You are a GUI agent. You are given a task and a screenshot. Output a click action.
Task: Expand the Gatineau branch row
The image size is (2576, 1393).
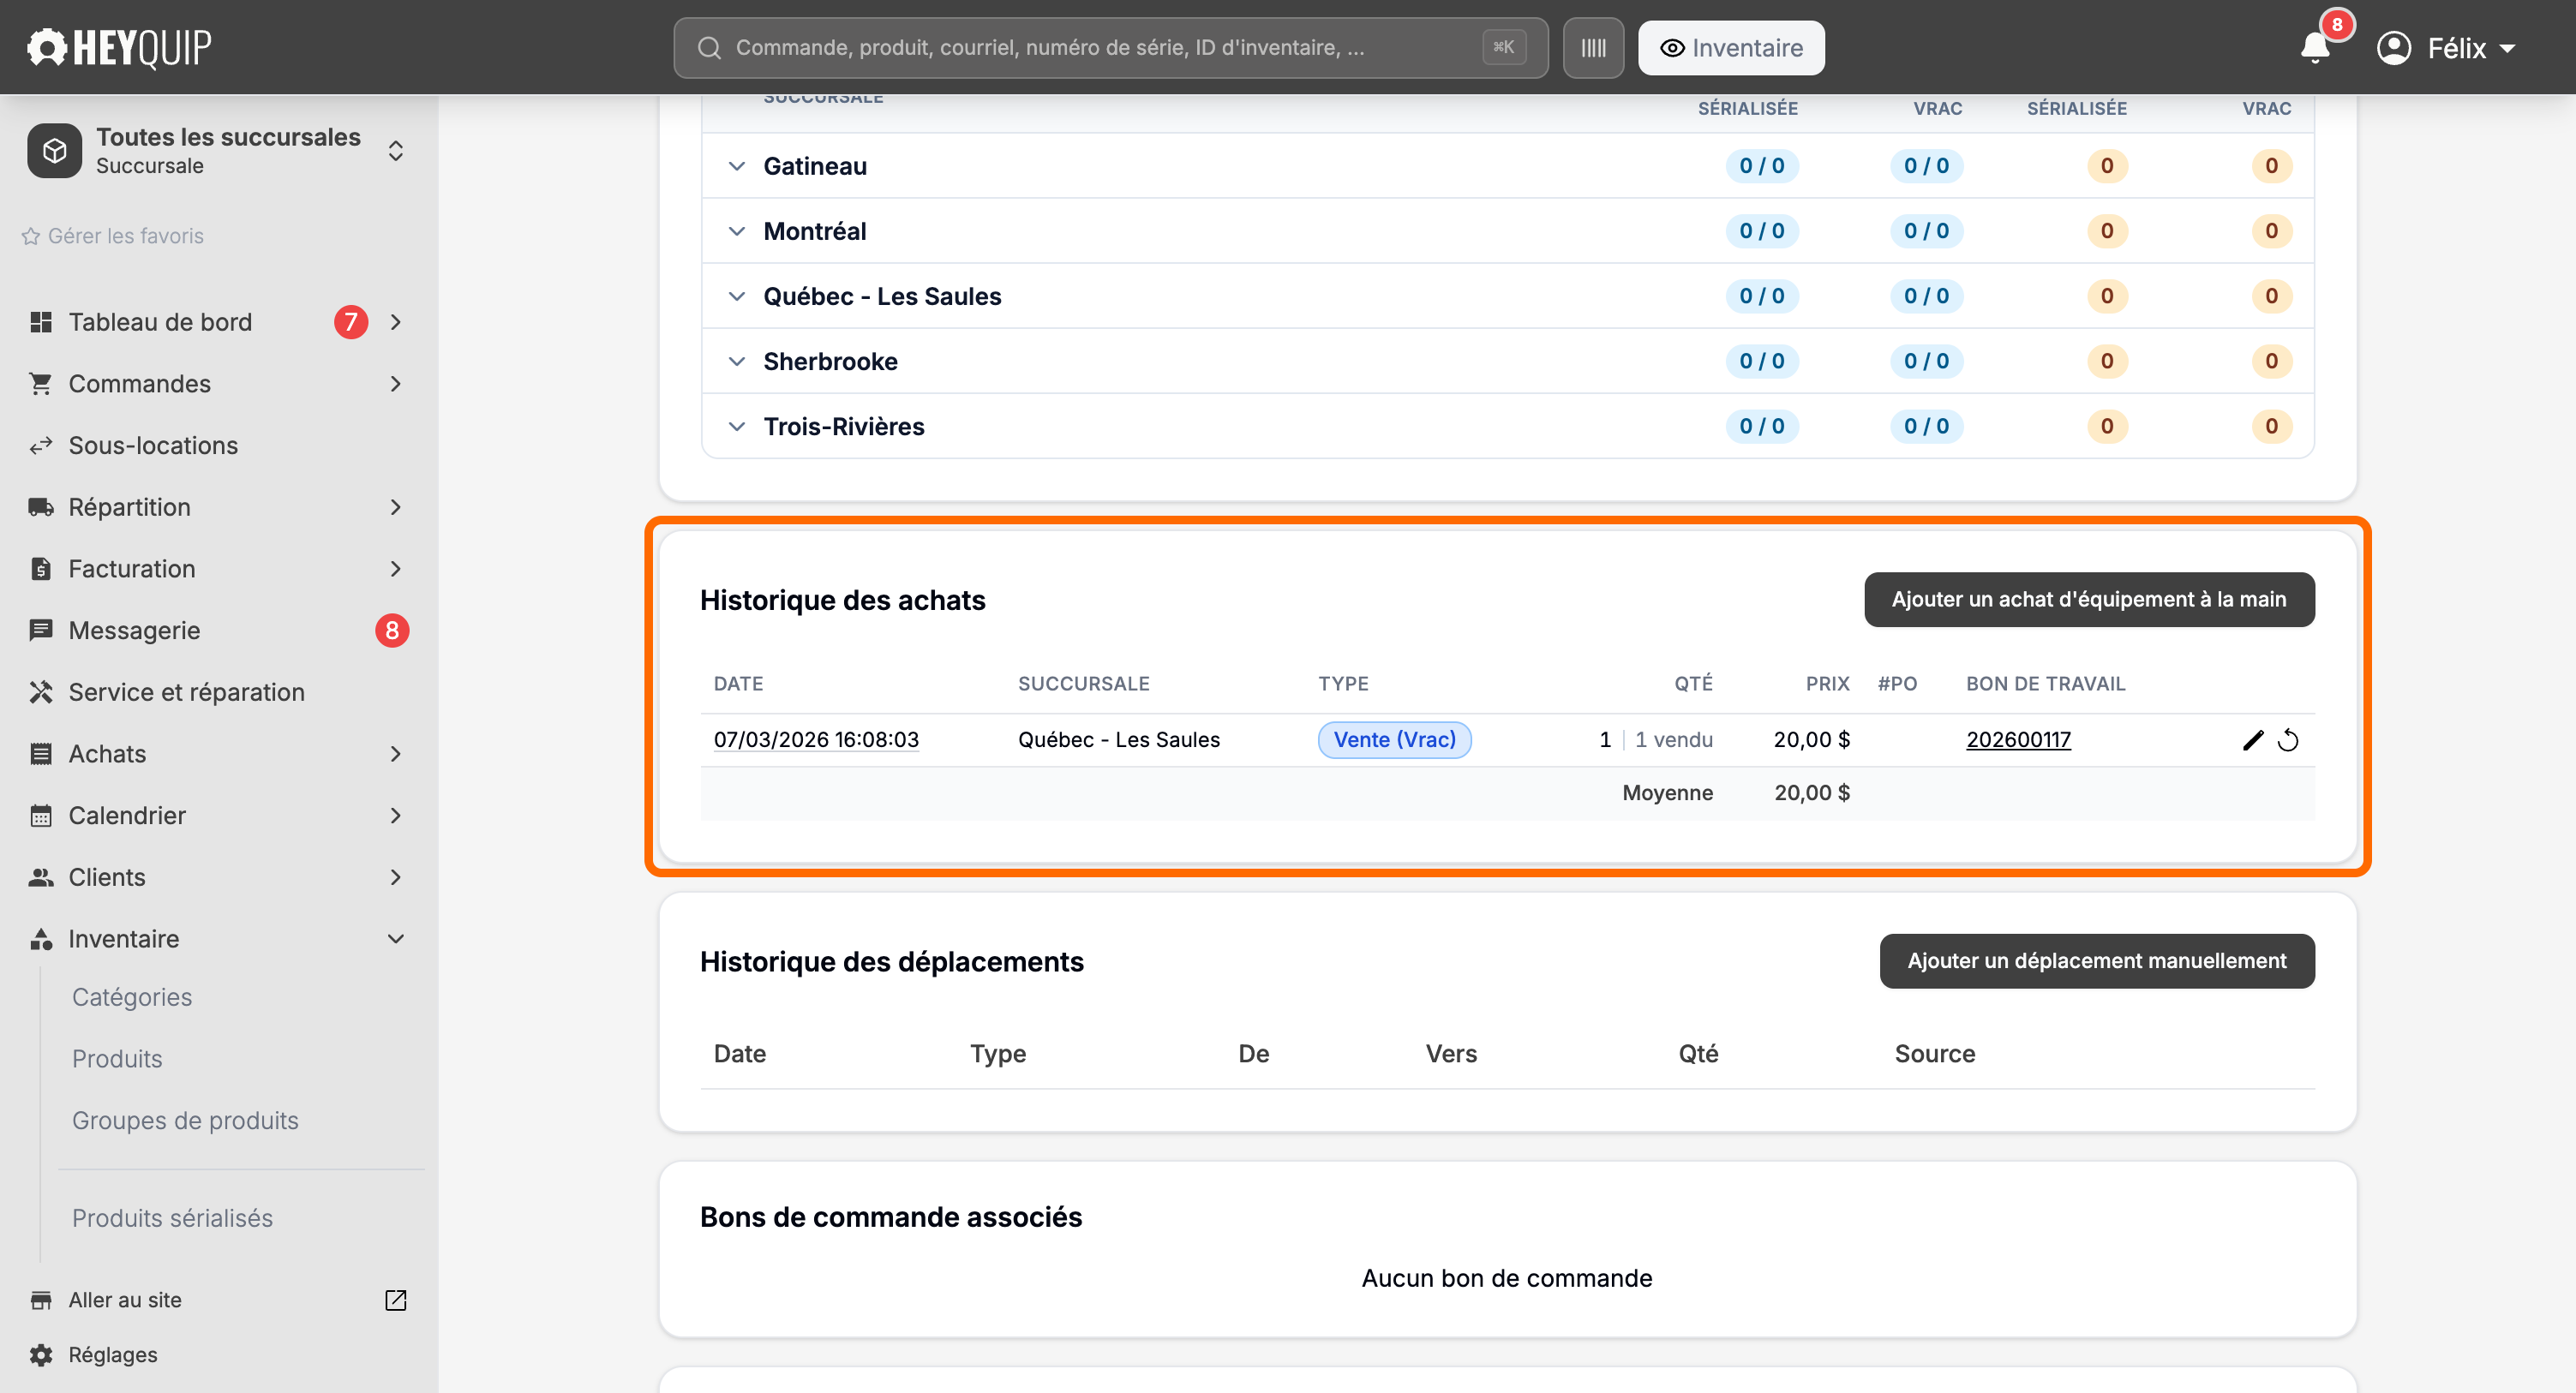[x=737, y=166]
